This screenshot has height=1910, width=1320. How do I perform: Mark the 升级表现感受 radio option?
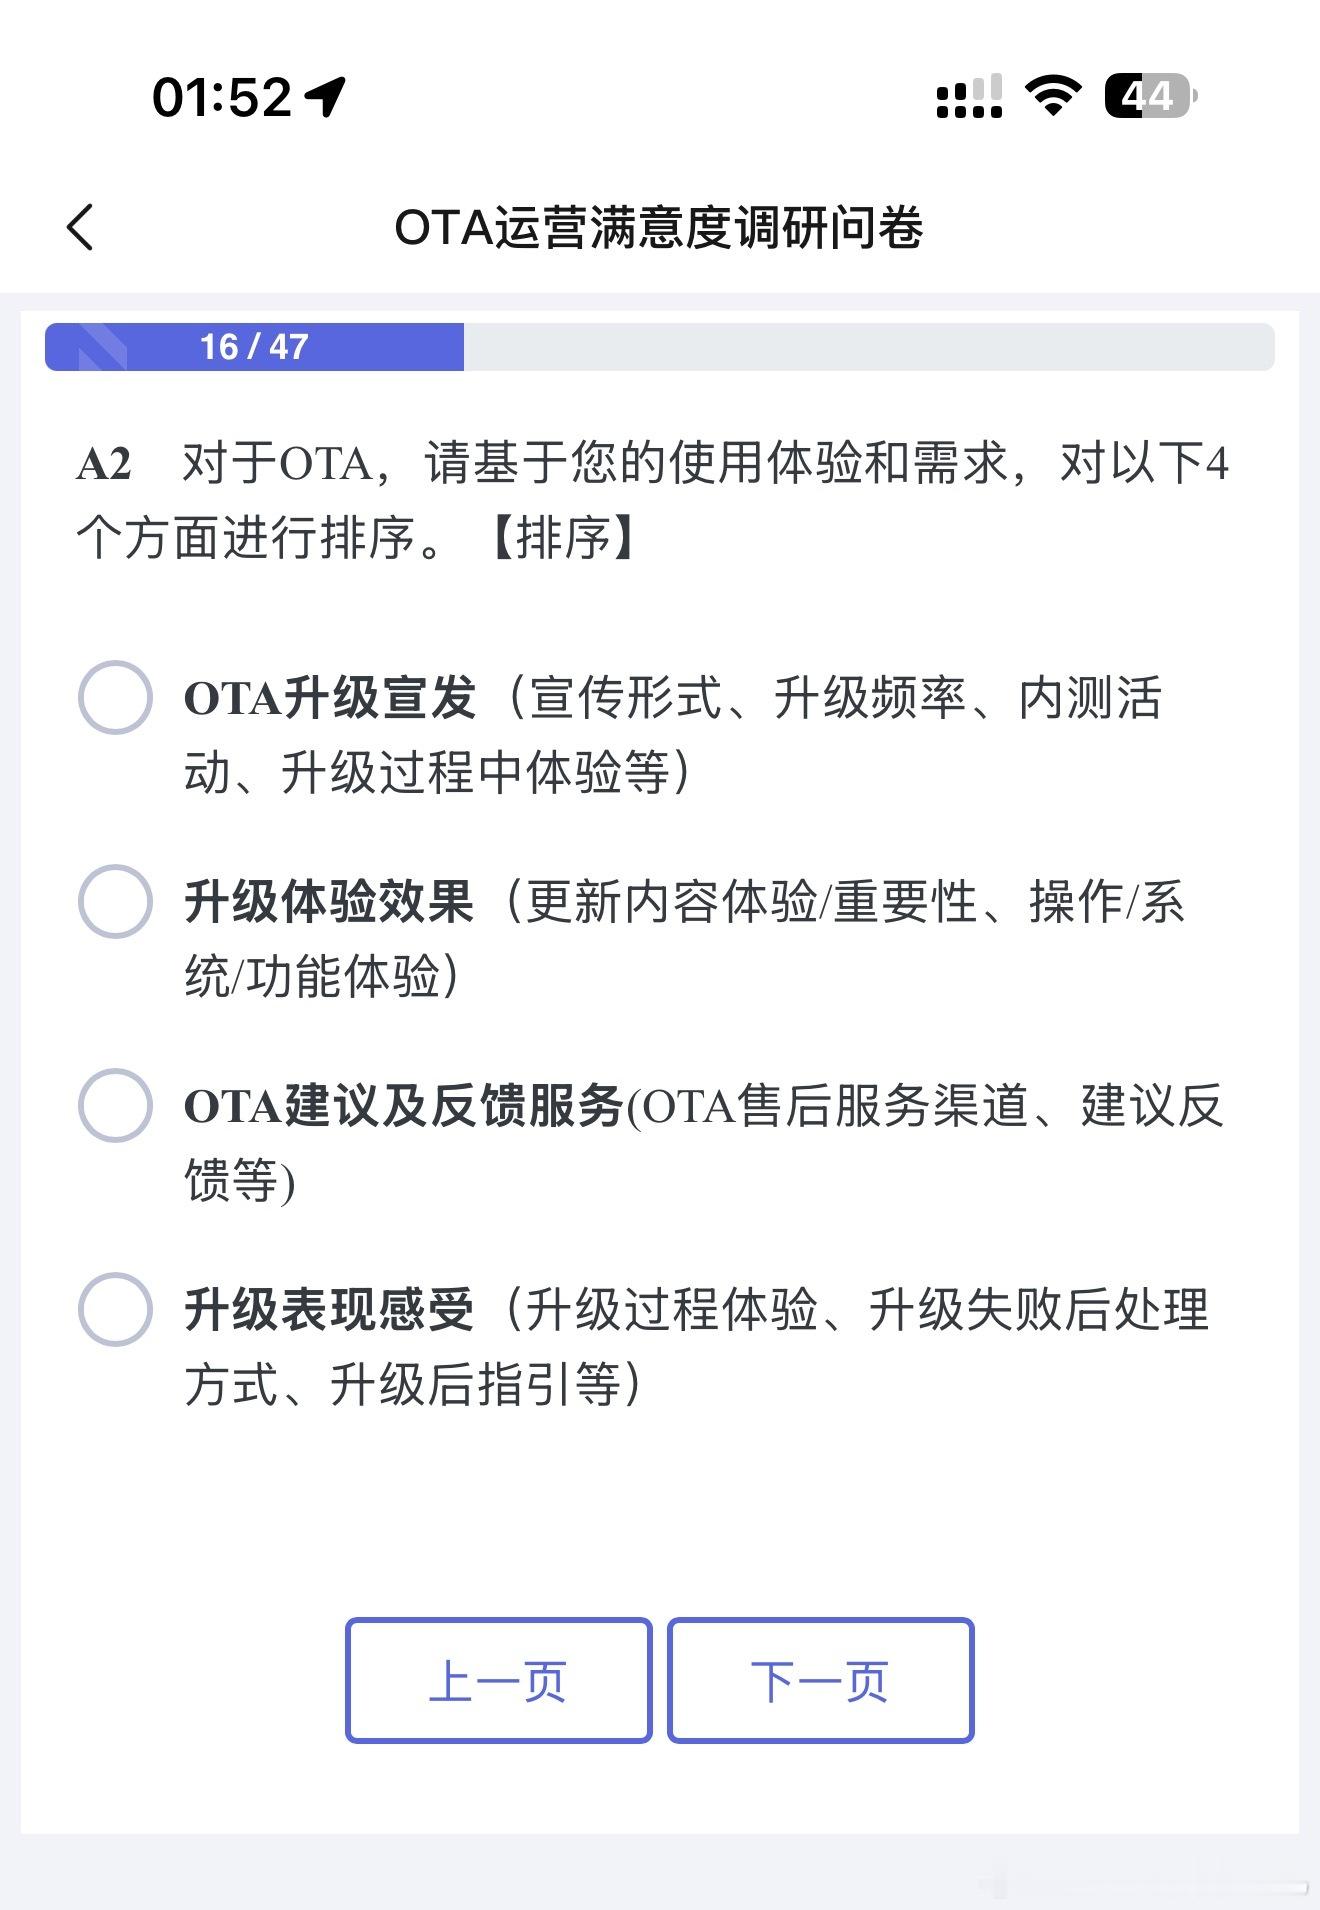[115, 1309]
